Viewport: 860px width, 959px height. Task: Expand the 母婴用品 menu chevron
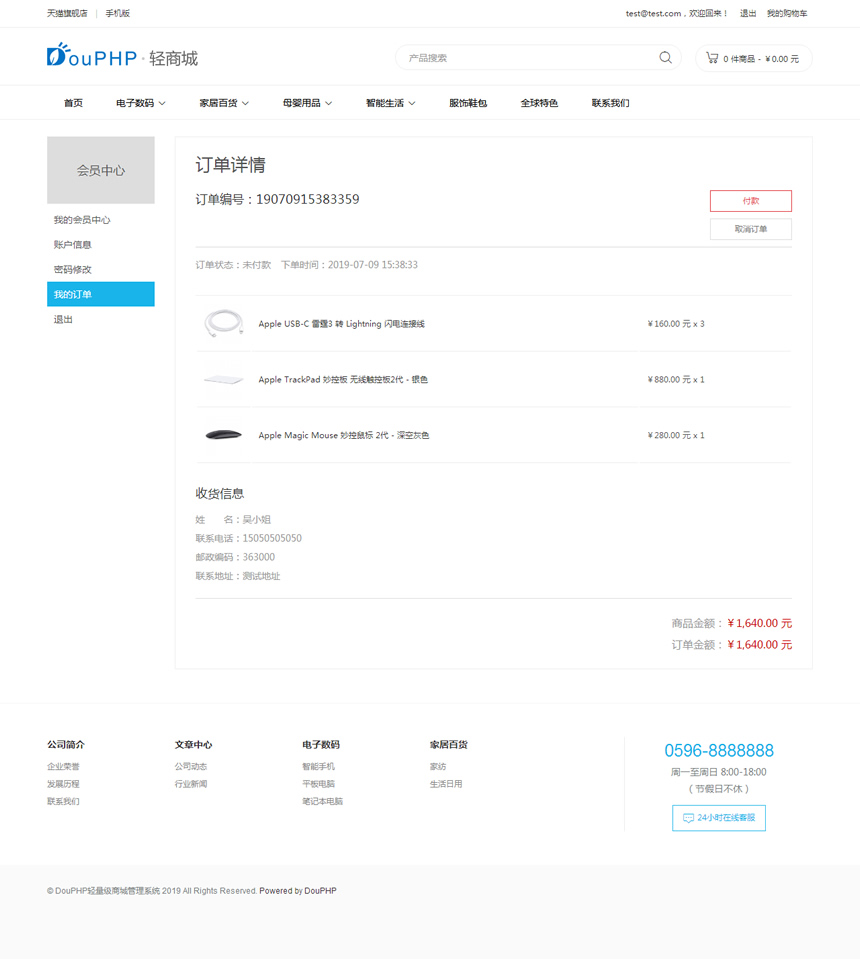coord(328,103)
